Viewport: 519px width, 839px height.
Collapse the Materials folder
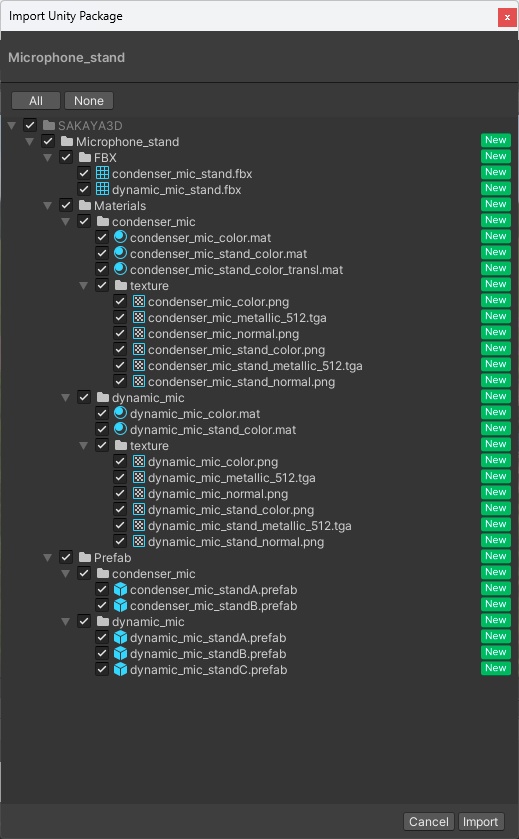pyautogui.click(x=48, y=205)
